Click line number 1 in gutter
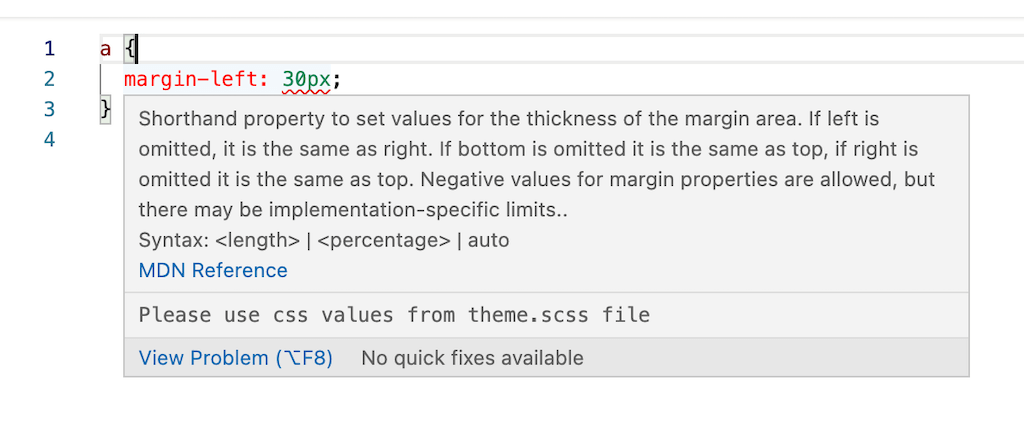The image size is (1024, 423). point(50,49)
